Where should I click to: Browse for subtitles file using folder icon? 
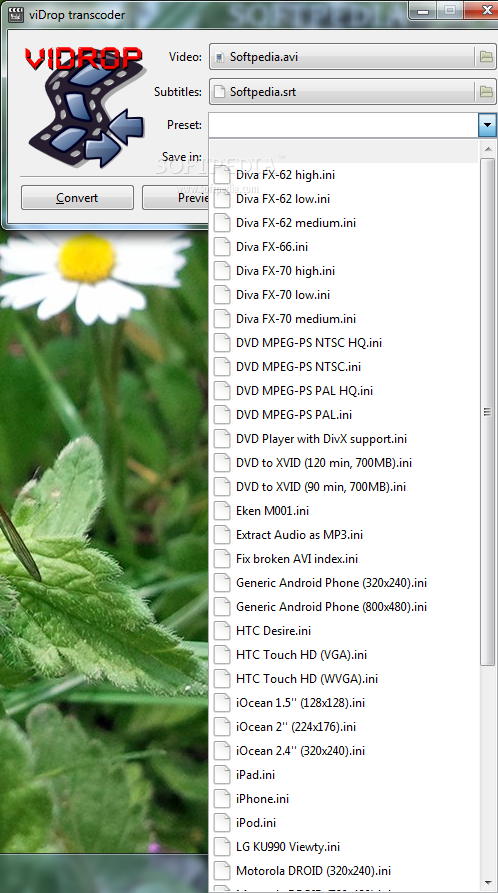coord(485,92)
